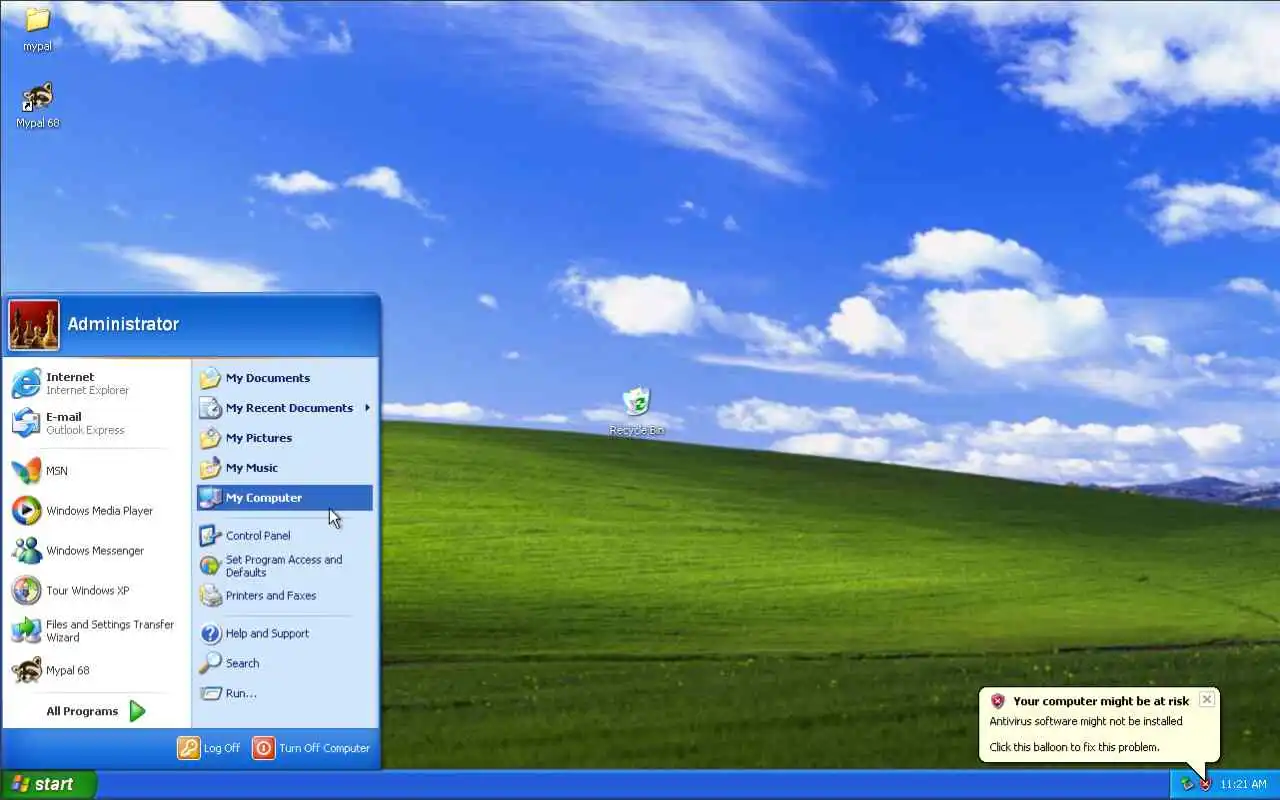
Task: Open the Recycle Bin icon
Action: tap(637, 411)
